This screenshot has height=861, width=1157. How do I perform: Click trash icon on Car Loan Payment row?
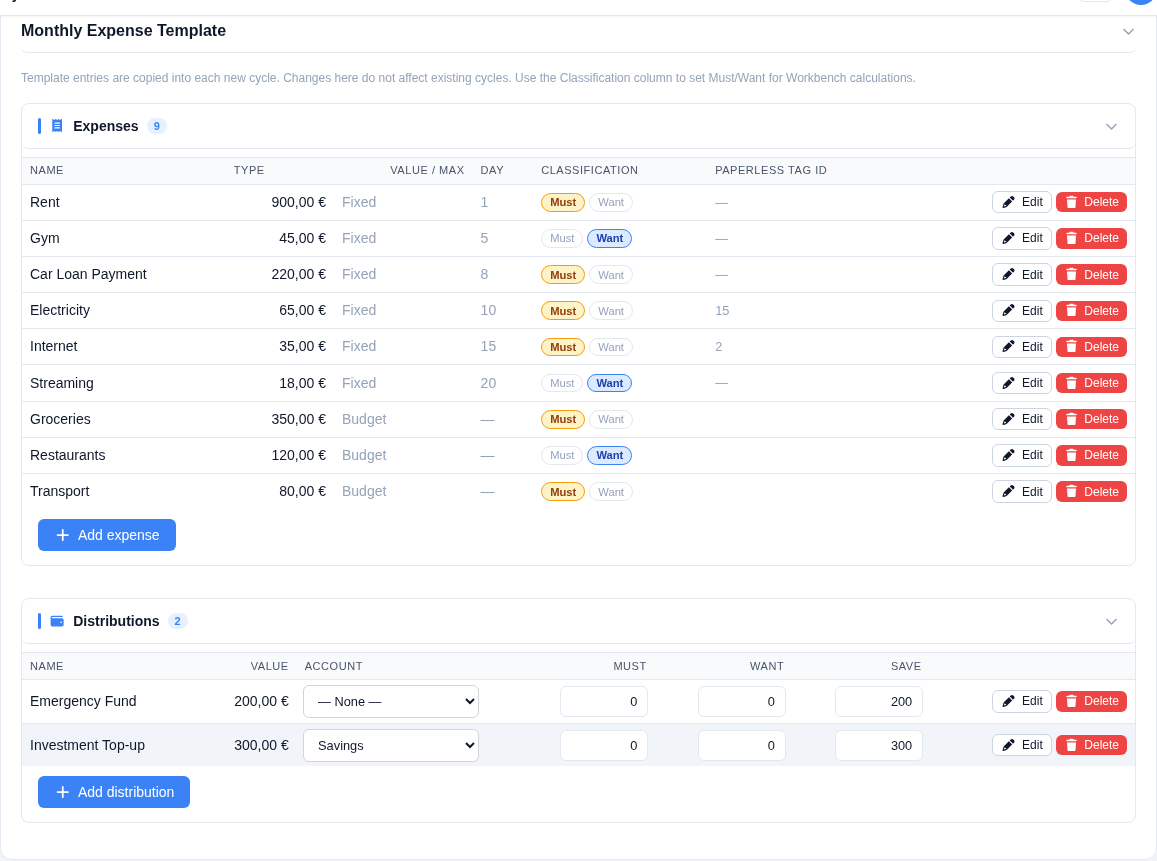(1071, 274)
